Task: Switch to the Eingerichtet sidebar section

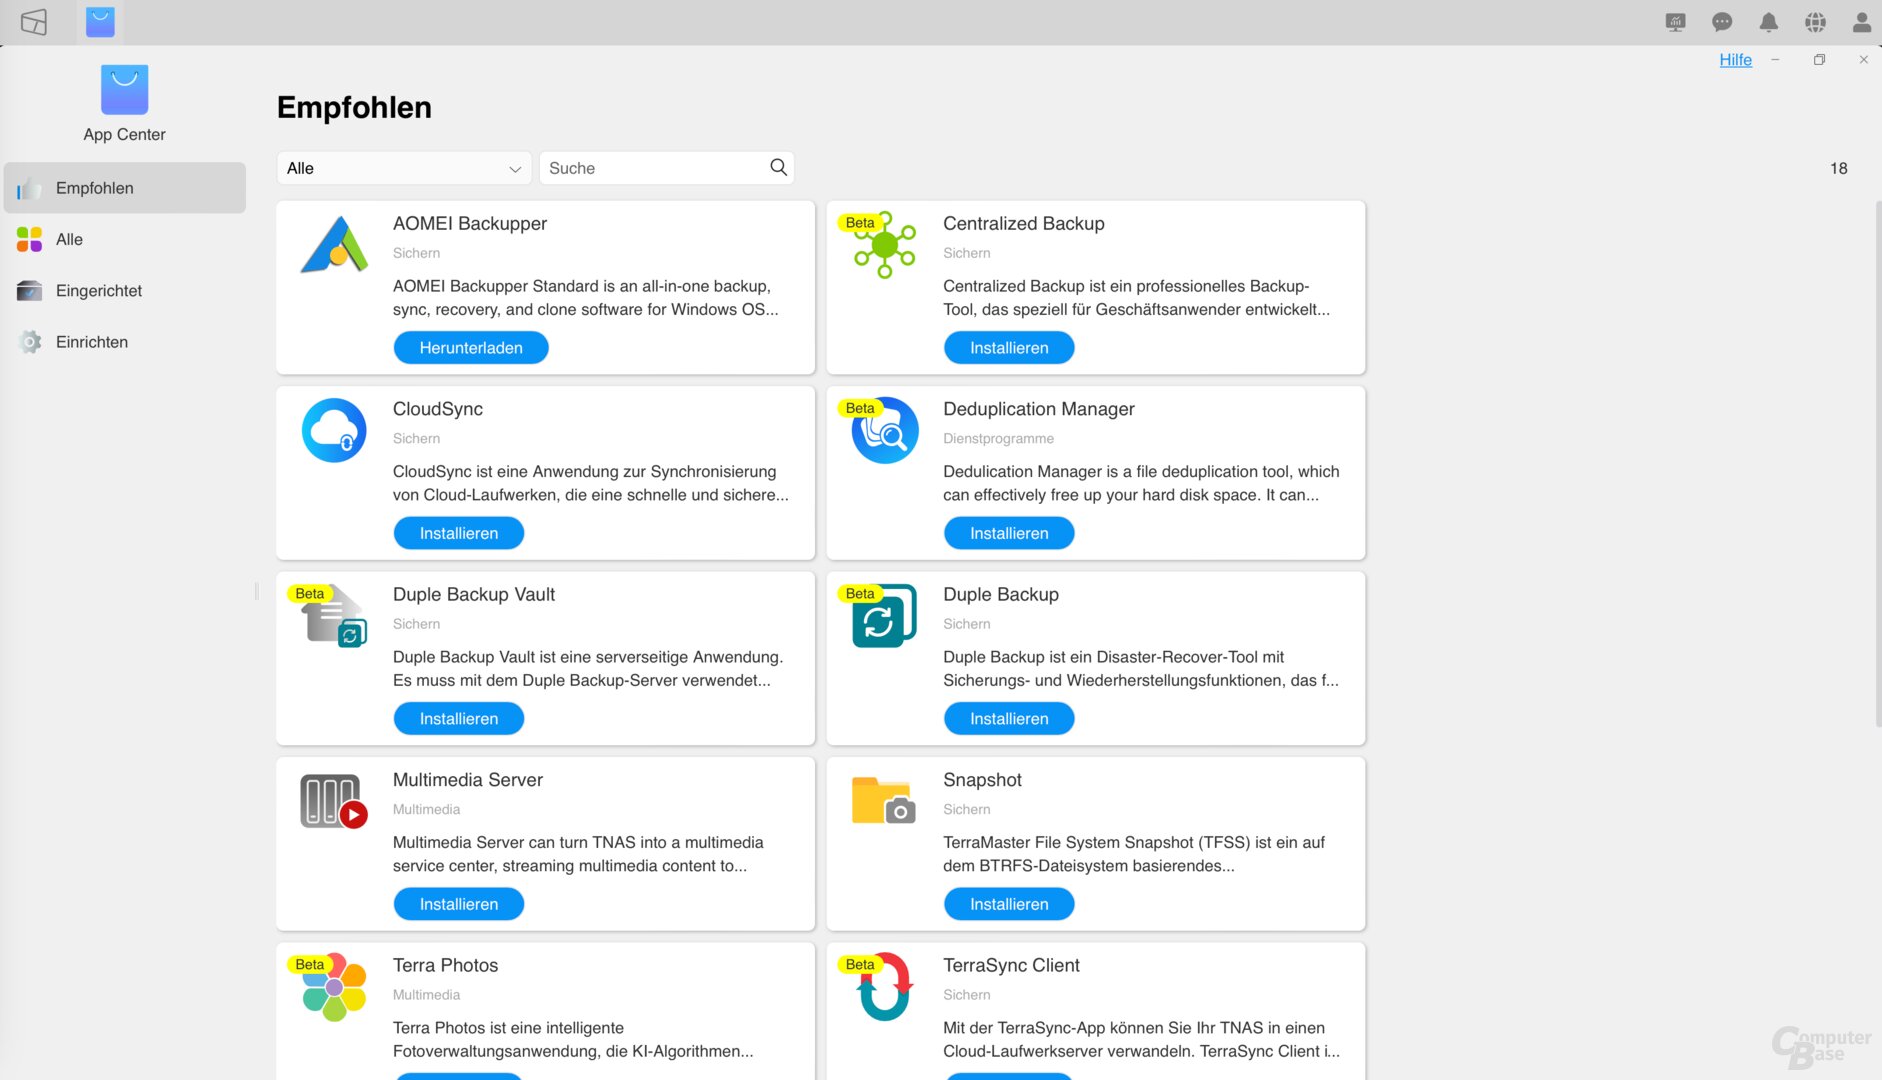Action: (x=99, y=290)
